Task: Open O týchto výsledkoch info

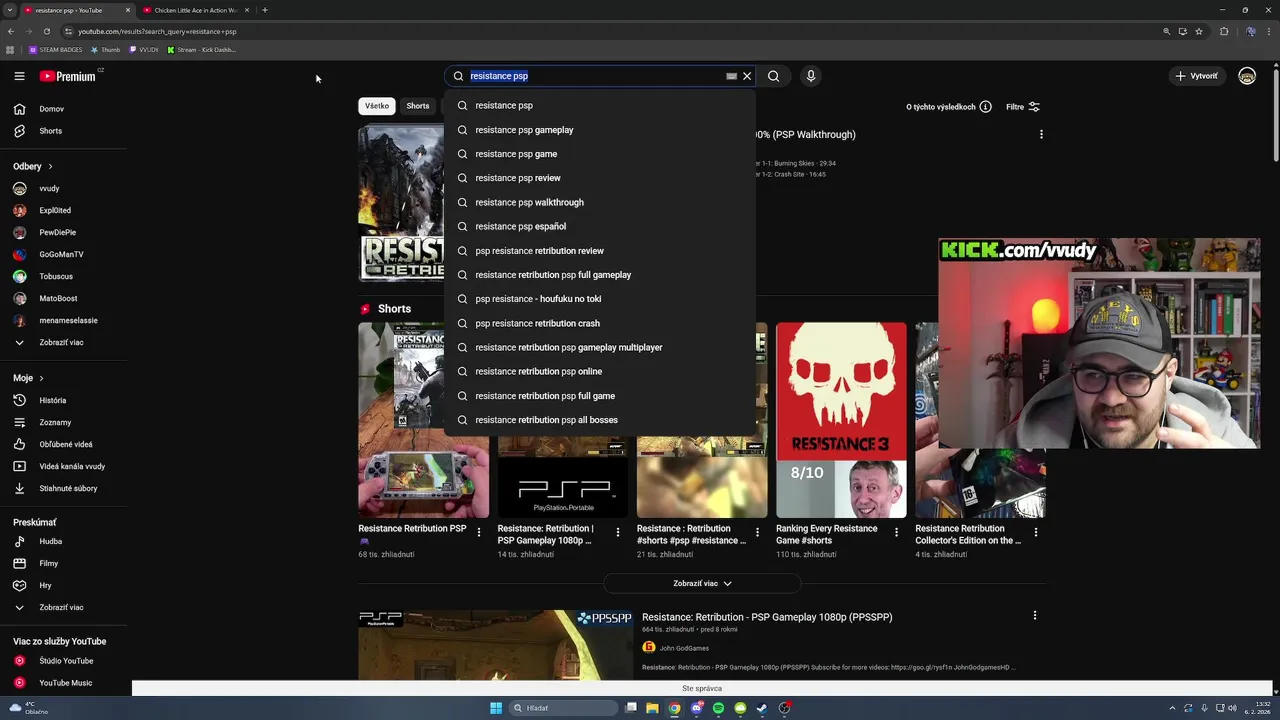Action: 948,107
